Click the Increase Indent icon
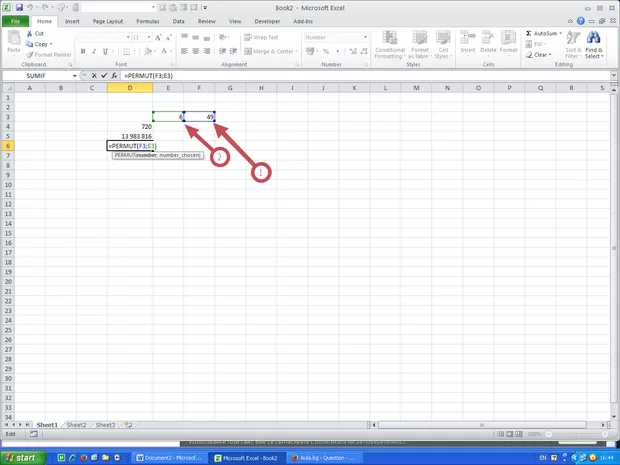The width and height of the screenshot is (620, 465). point(233,51)
